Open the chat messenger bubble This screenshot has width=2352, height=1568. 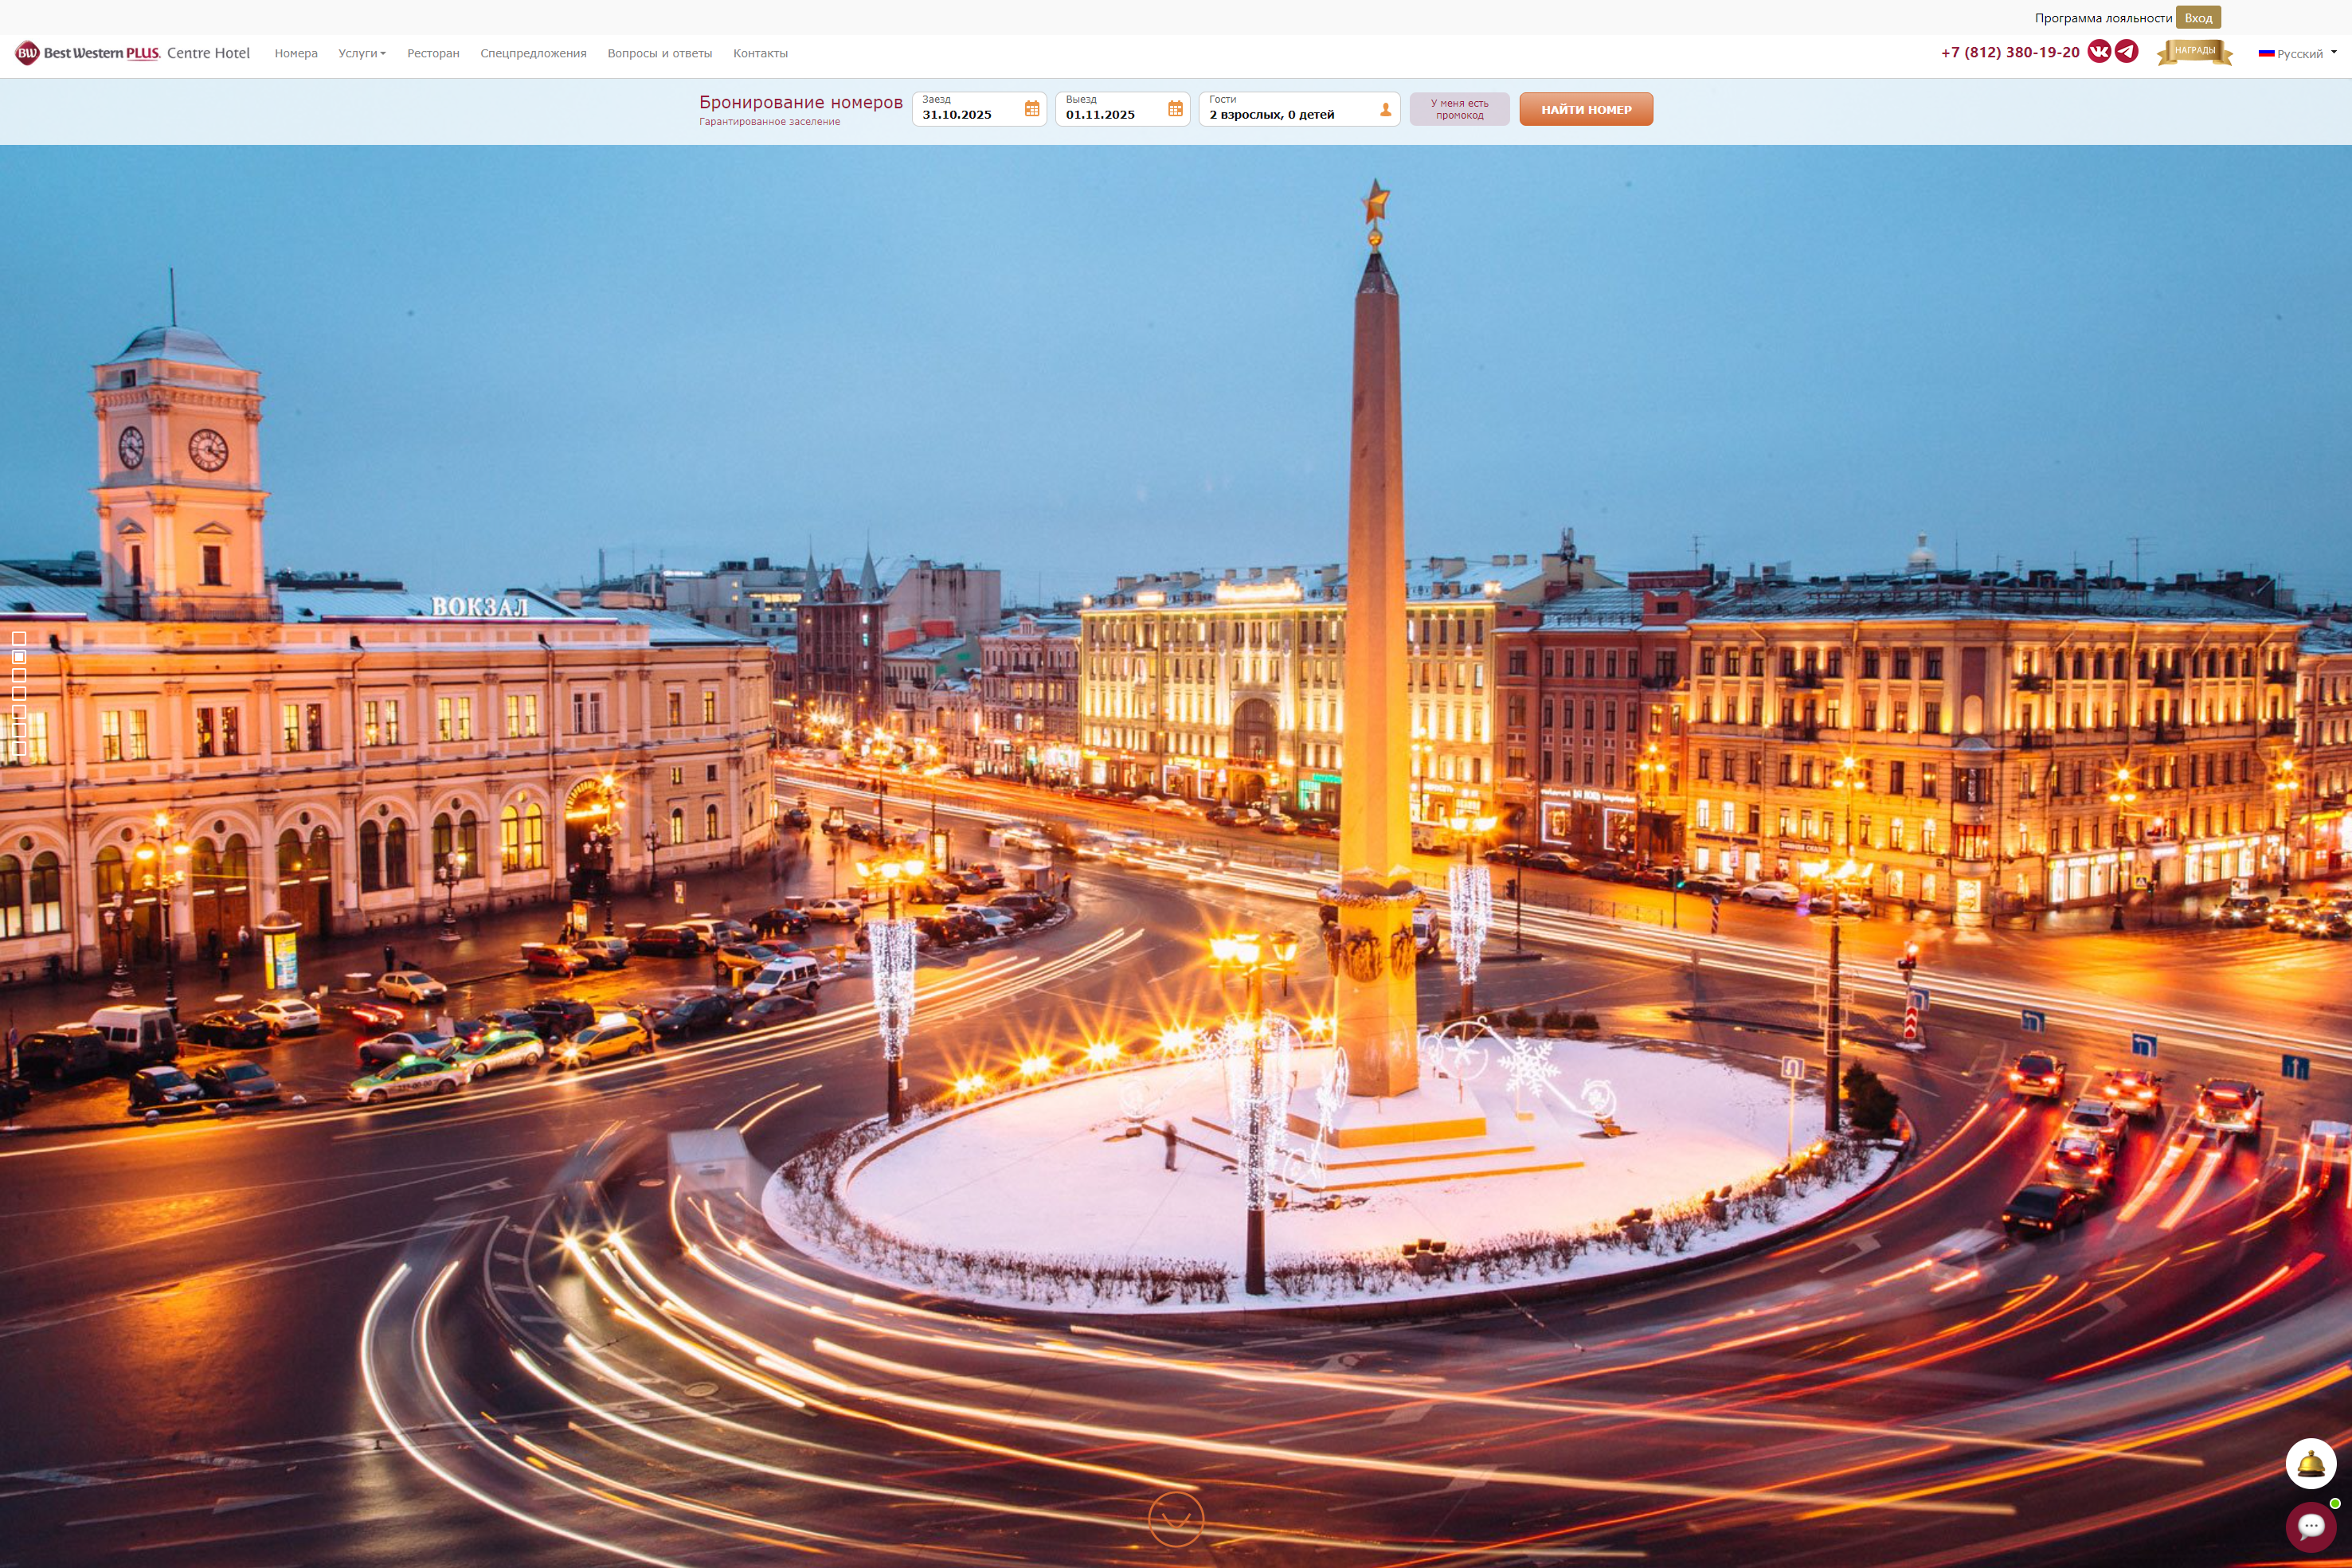click(2311, 1526)
